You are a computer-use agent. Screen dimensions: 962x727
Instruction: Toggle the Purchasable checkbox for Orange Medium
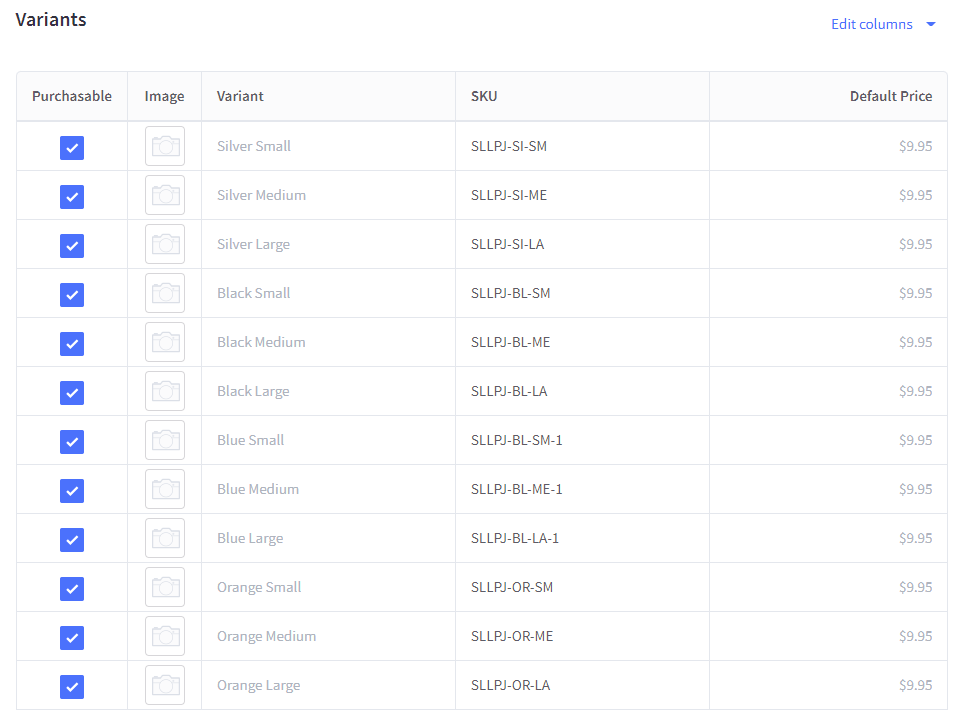71,637
